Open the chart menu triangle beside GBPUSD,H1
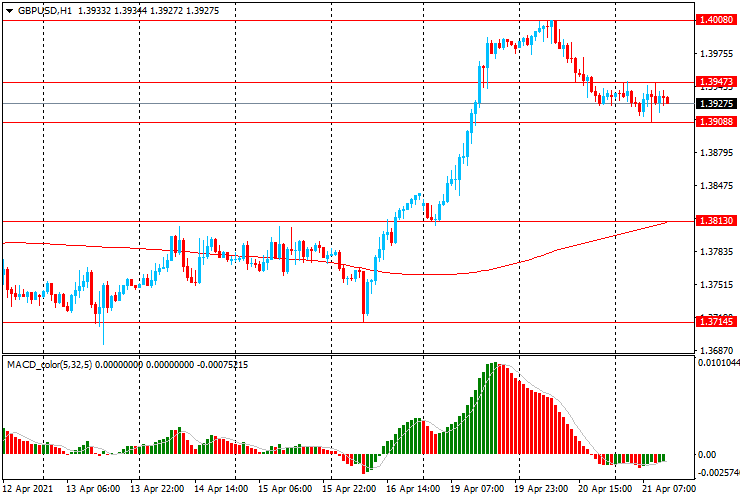740x500 pixels. click(9, 11)
